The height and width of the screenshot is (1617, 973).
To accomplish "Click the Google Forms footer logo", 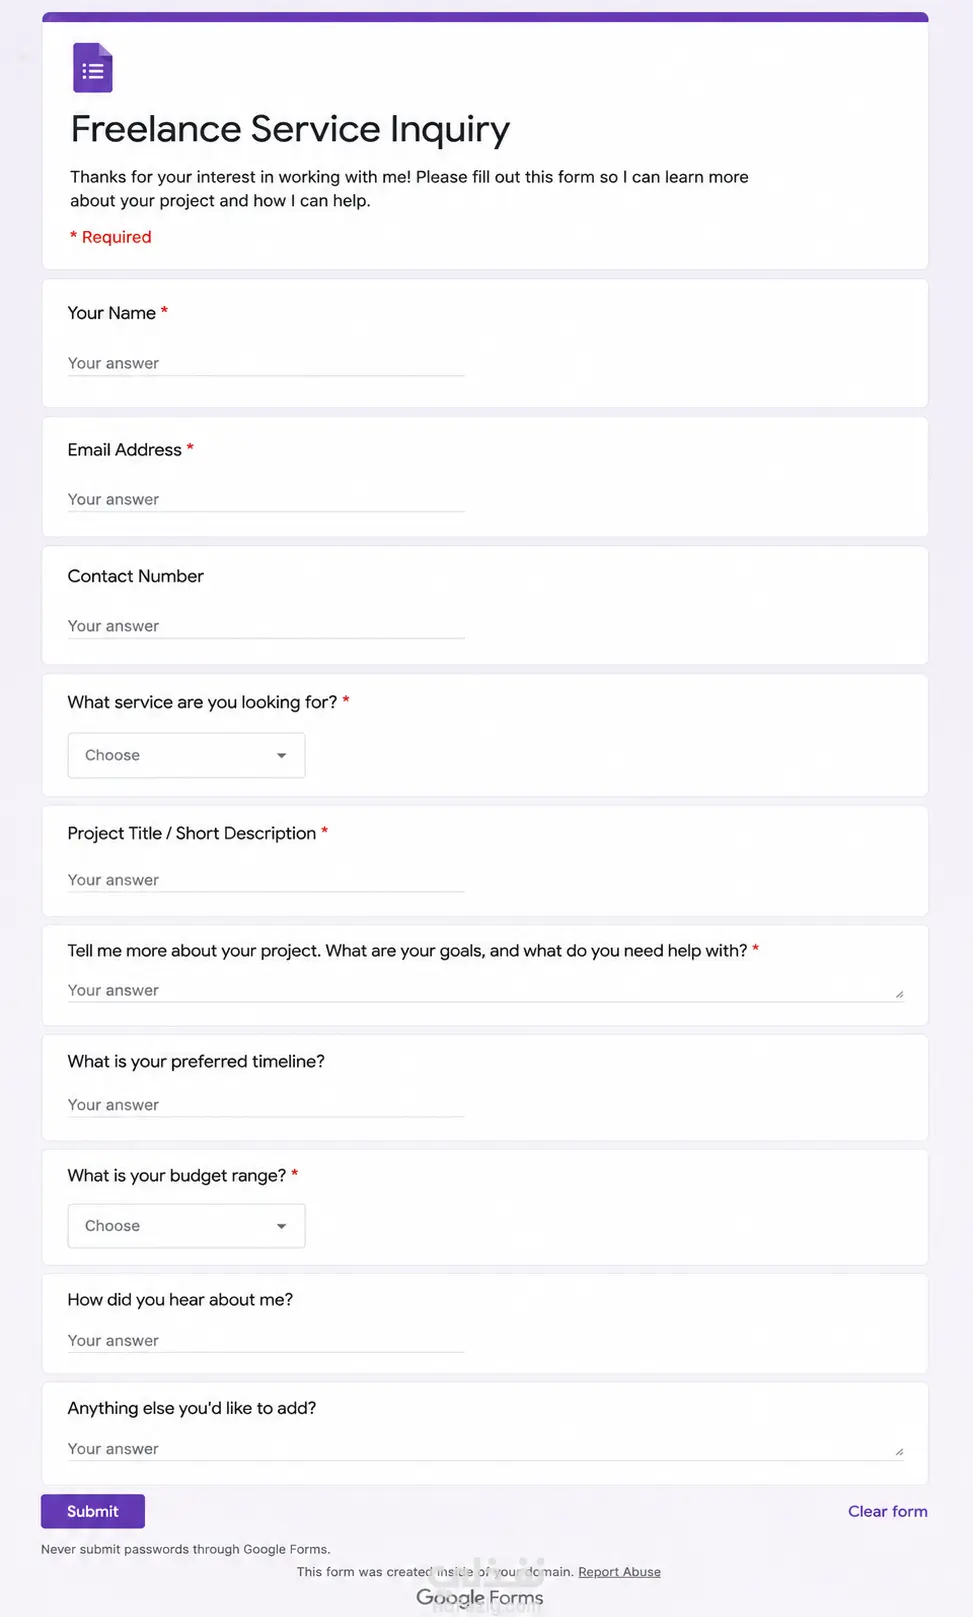I will [480, 1597].
